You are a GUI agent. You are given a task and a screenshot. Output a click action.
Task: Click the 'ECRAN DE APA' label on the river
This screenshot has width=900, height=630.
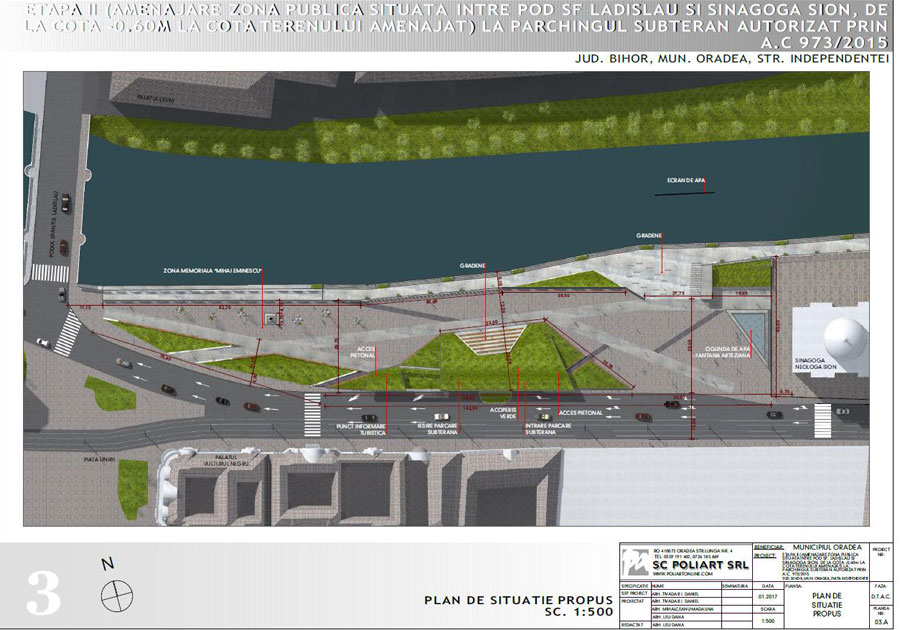pyautogui.click(x=685, y=180)
